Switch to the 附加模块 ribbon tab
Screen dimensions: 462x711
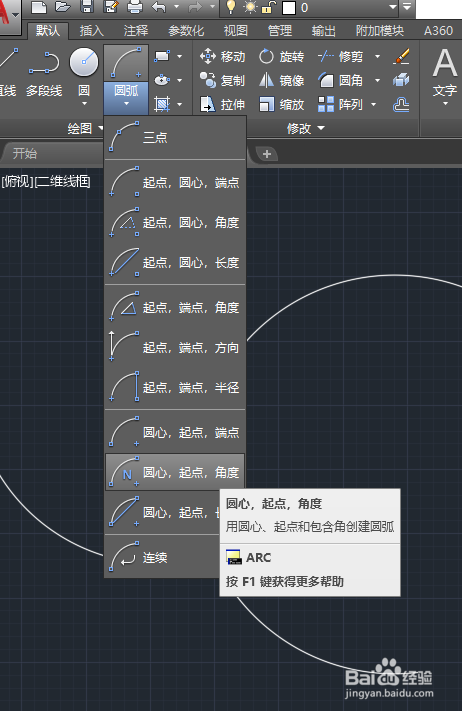[379, 30]
